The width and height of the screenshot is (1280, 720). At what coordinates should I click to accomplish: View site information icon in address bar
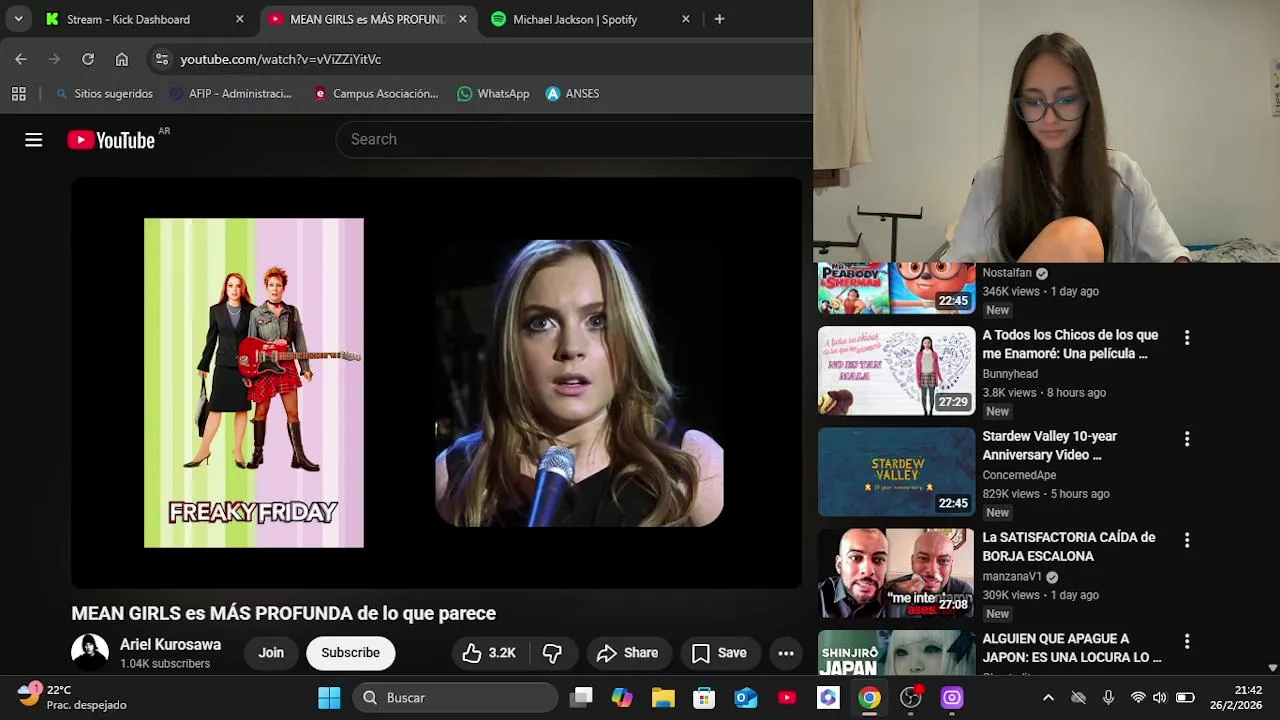pyautogui.click(x=161, y=59)
